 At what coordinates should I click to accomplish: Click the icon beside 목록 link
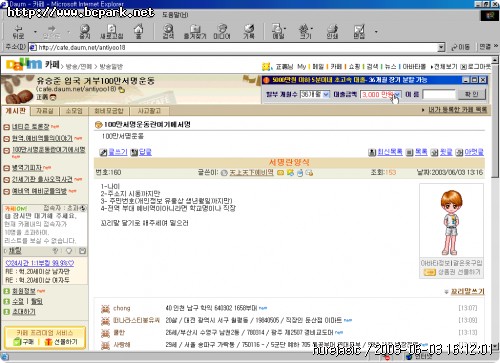point(409,152)
